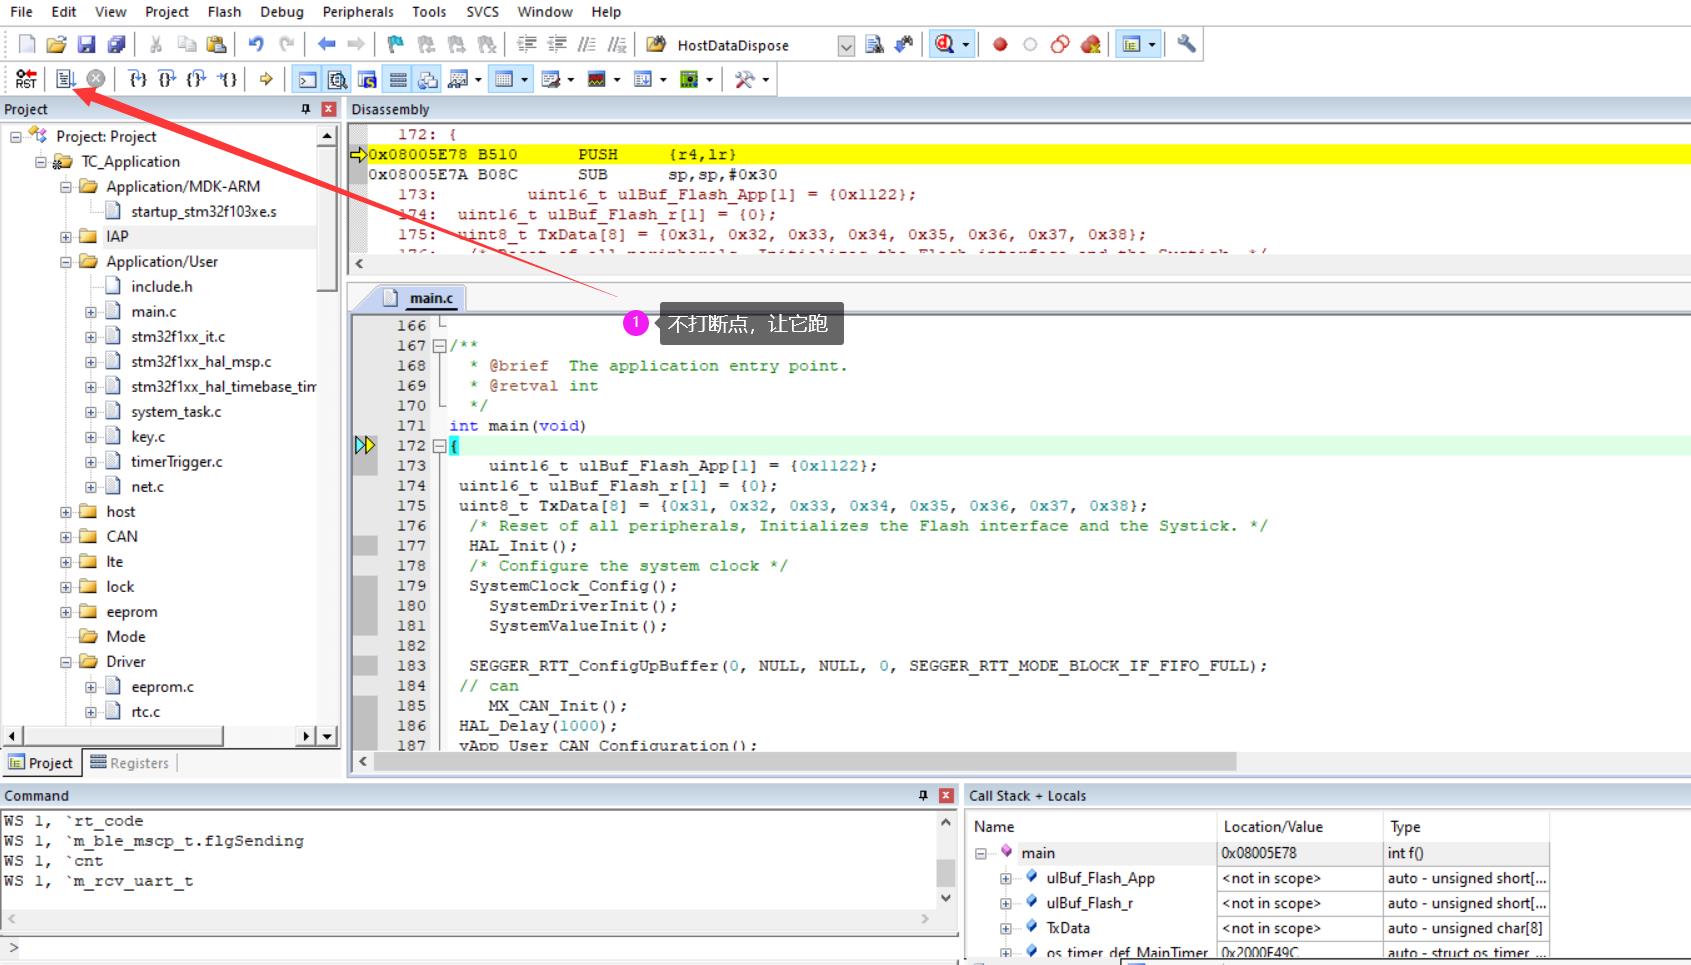Toggle auto-hide pin on Project panel
This screenshot has width=1691, height=965.
pyautogui.click(x=306, y=109)
